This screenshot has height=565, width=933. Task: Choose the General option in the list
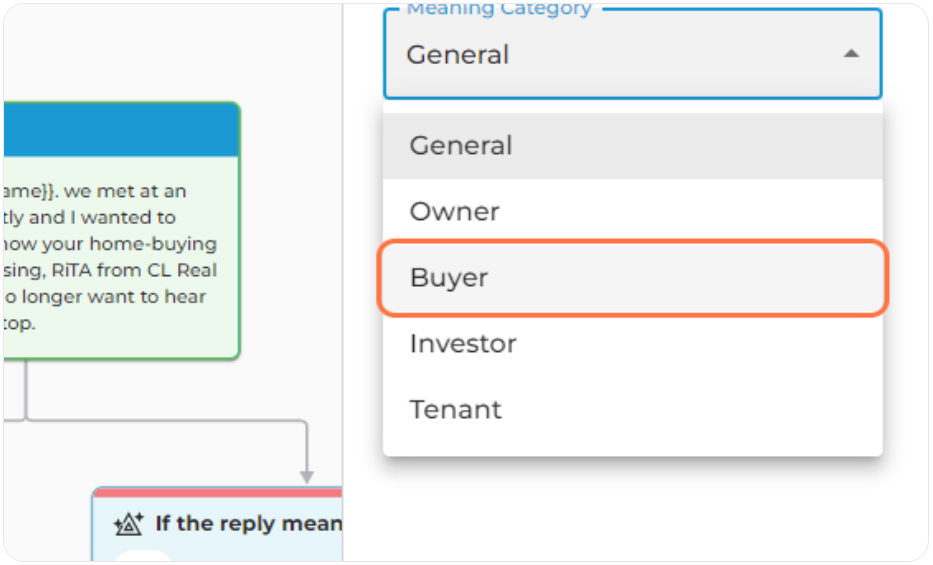click(x=633, y=146)
